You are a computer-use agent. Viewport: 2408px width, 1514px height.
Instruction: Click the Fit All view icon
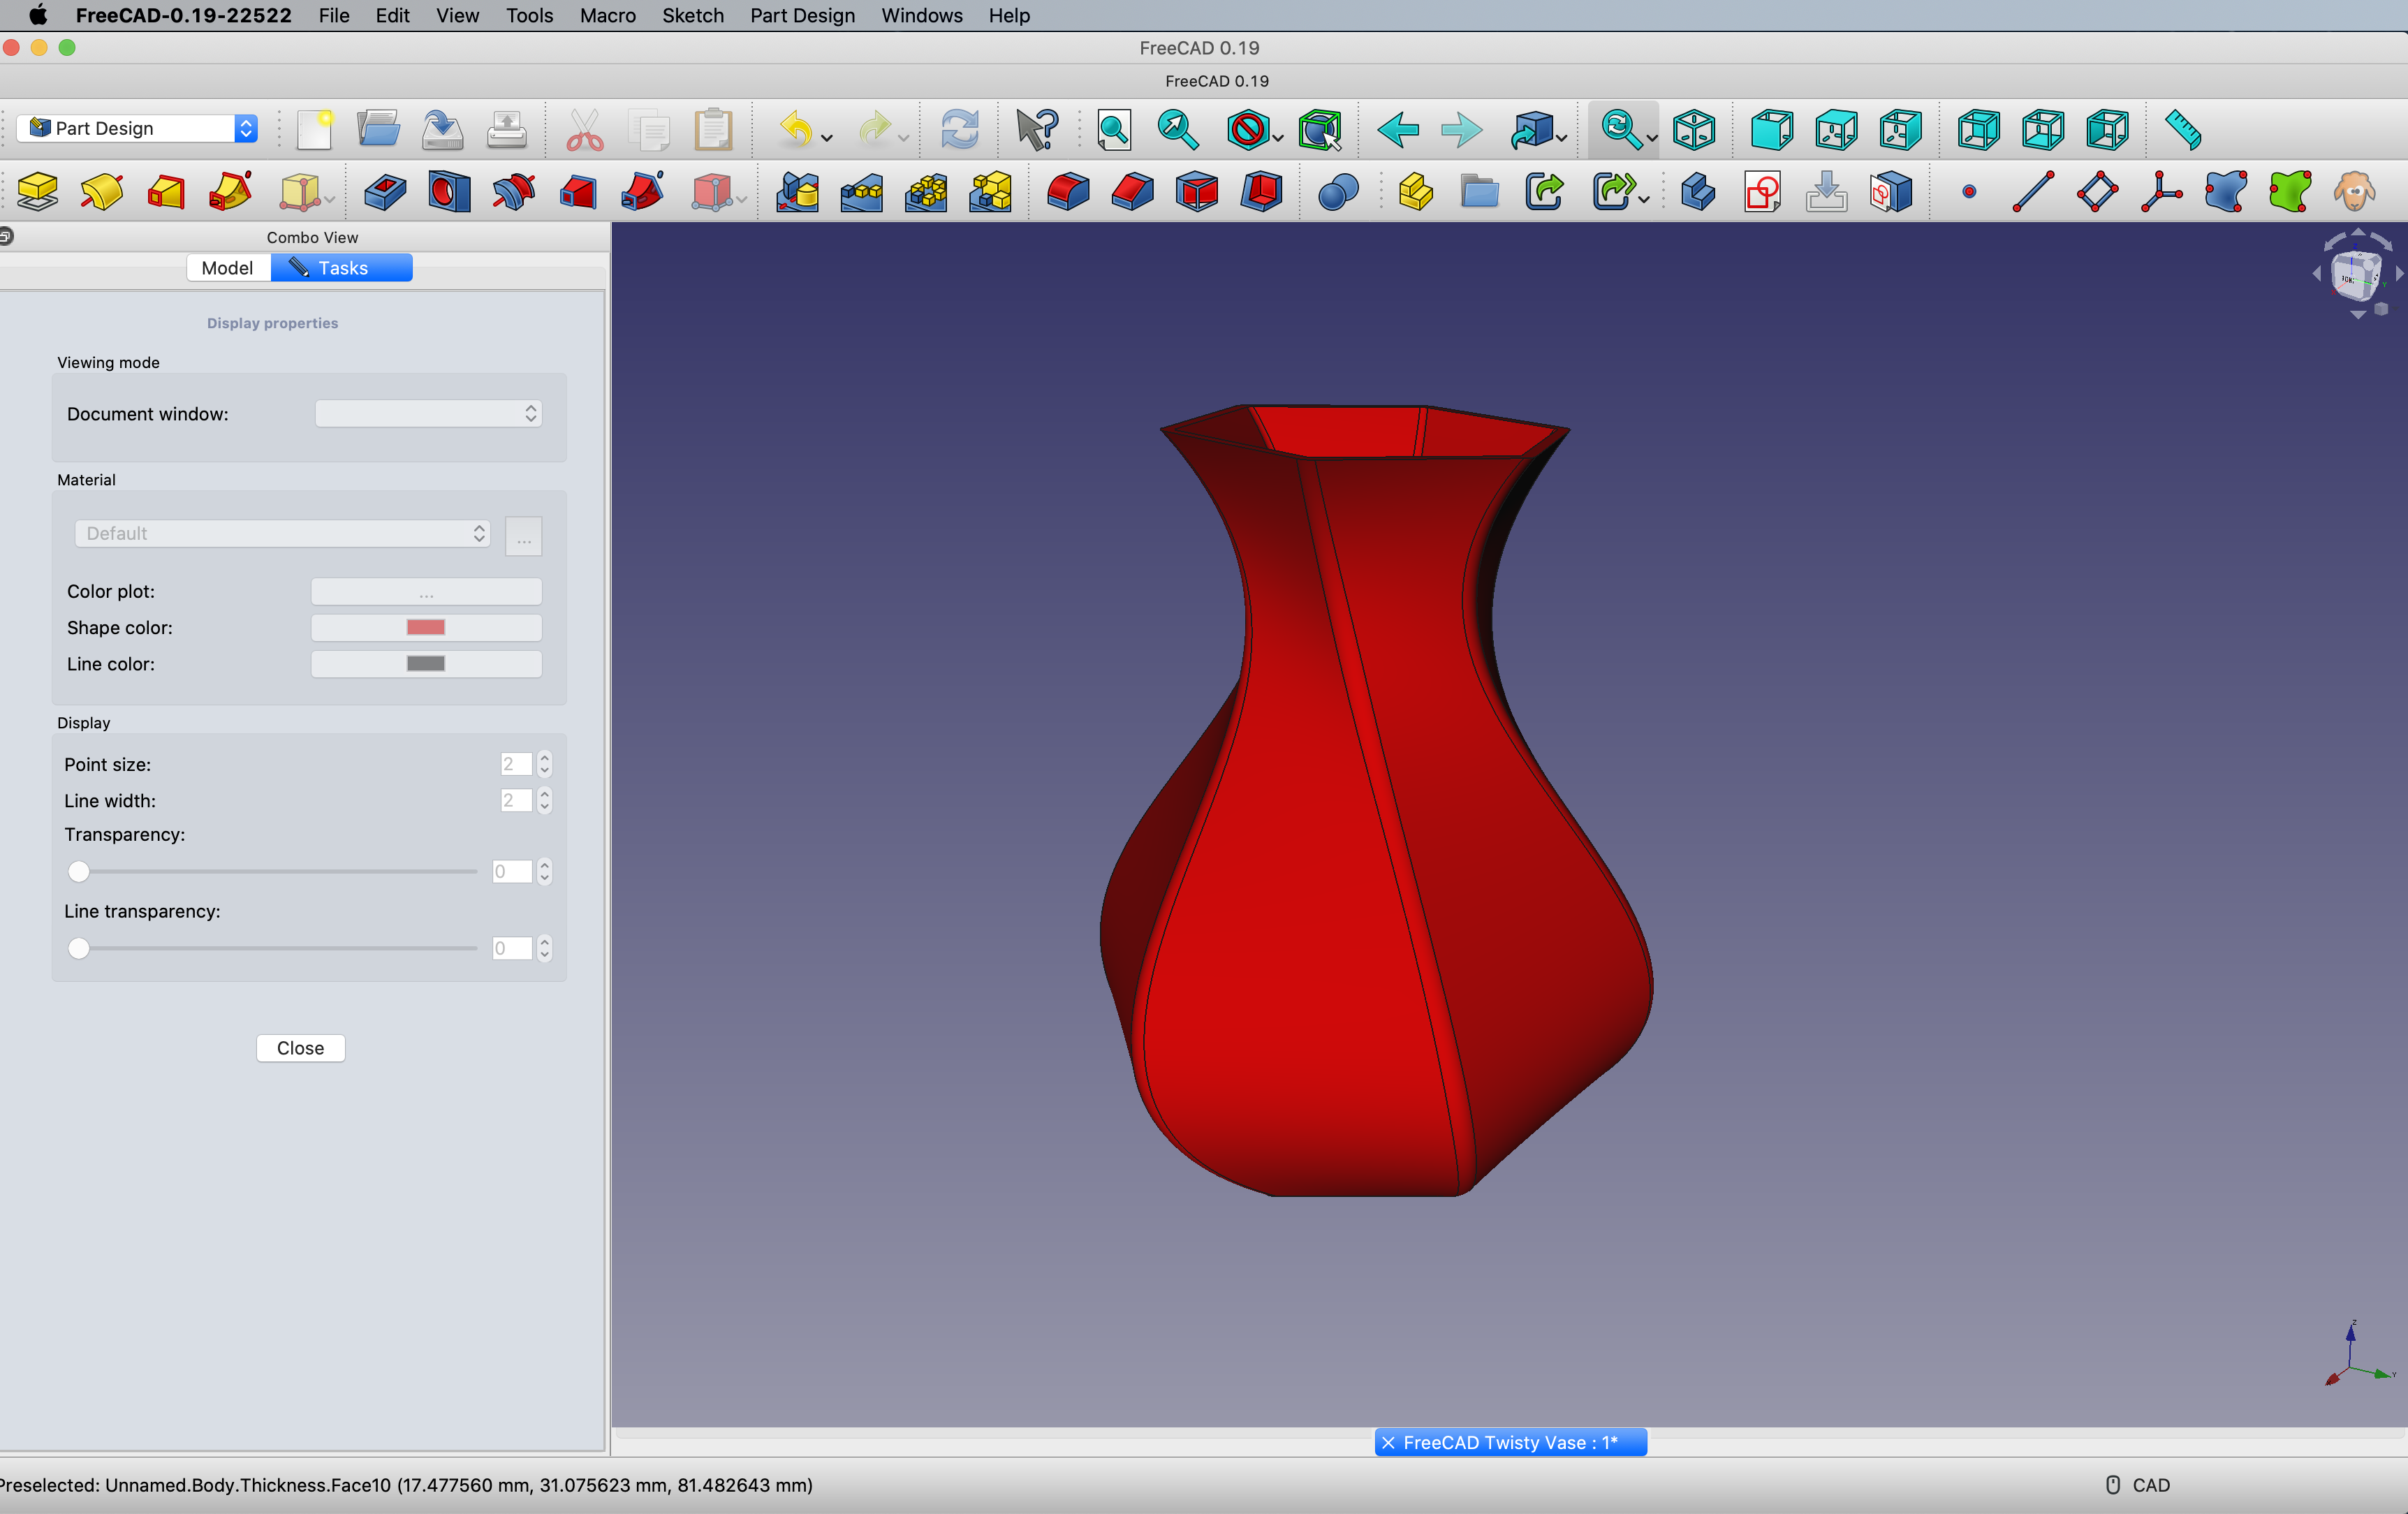(x=1113, y=130)
